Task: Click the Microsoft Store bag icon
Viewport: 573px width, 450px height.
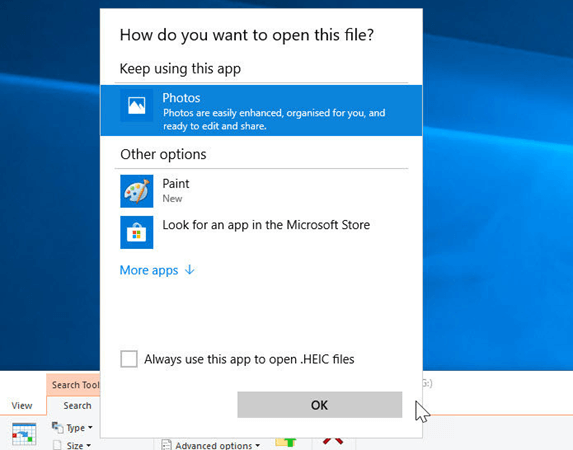Action: (x=137, y=232)
